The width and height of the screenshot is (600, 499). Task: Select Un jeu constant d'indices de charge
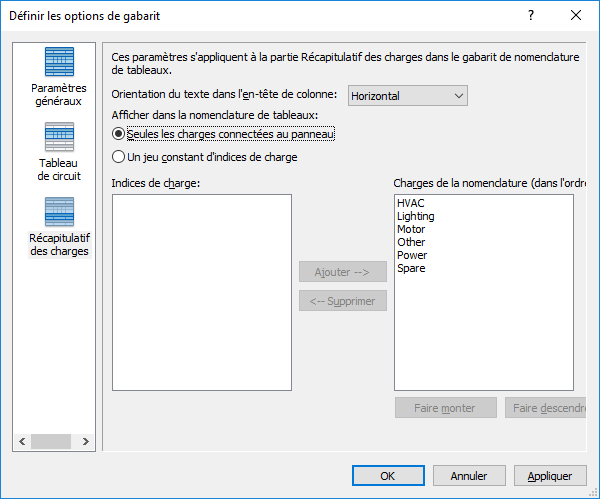119,157
